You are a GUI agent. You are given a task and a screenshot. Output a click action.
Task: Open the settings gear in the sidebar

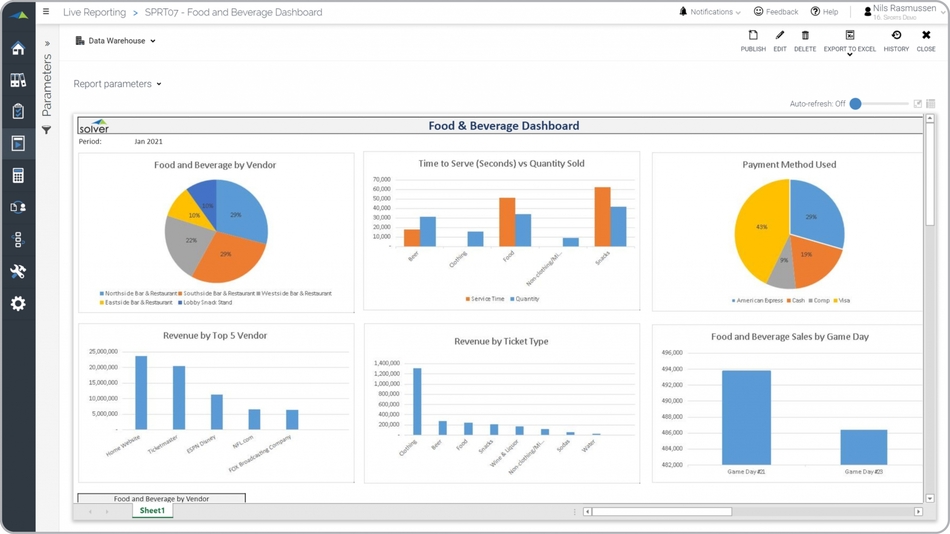pyautogui.click(x=18, y=303)
